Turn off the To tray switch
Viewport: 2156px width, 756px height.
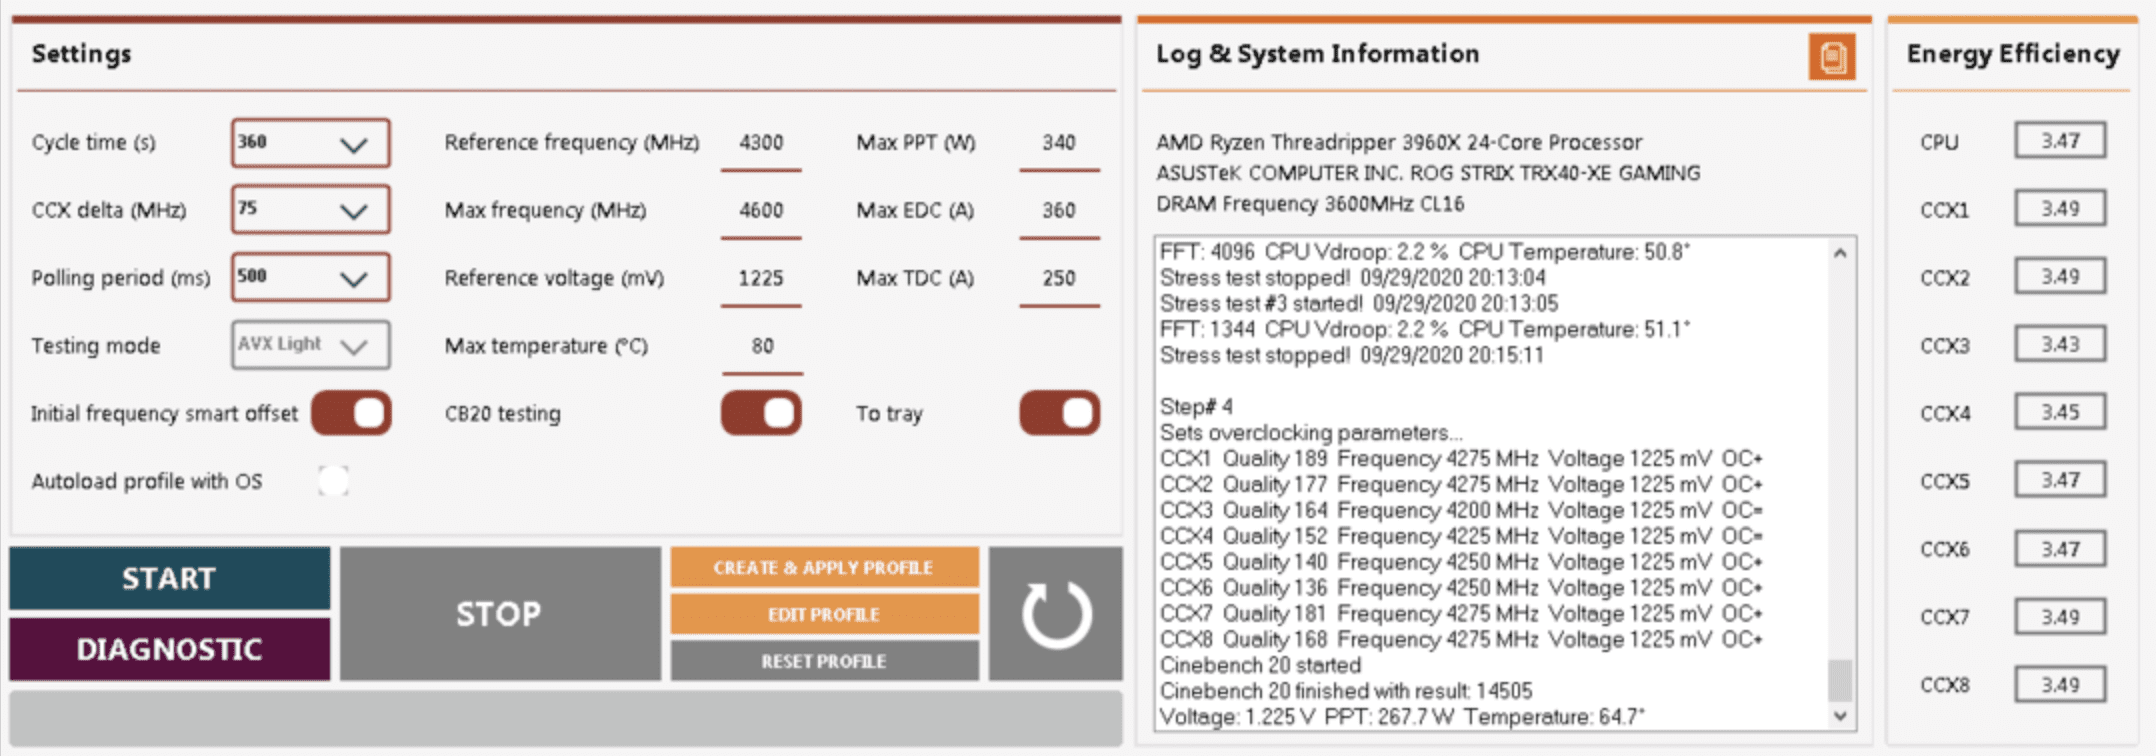click(1059, 413)
